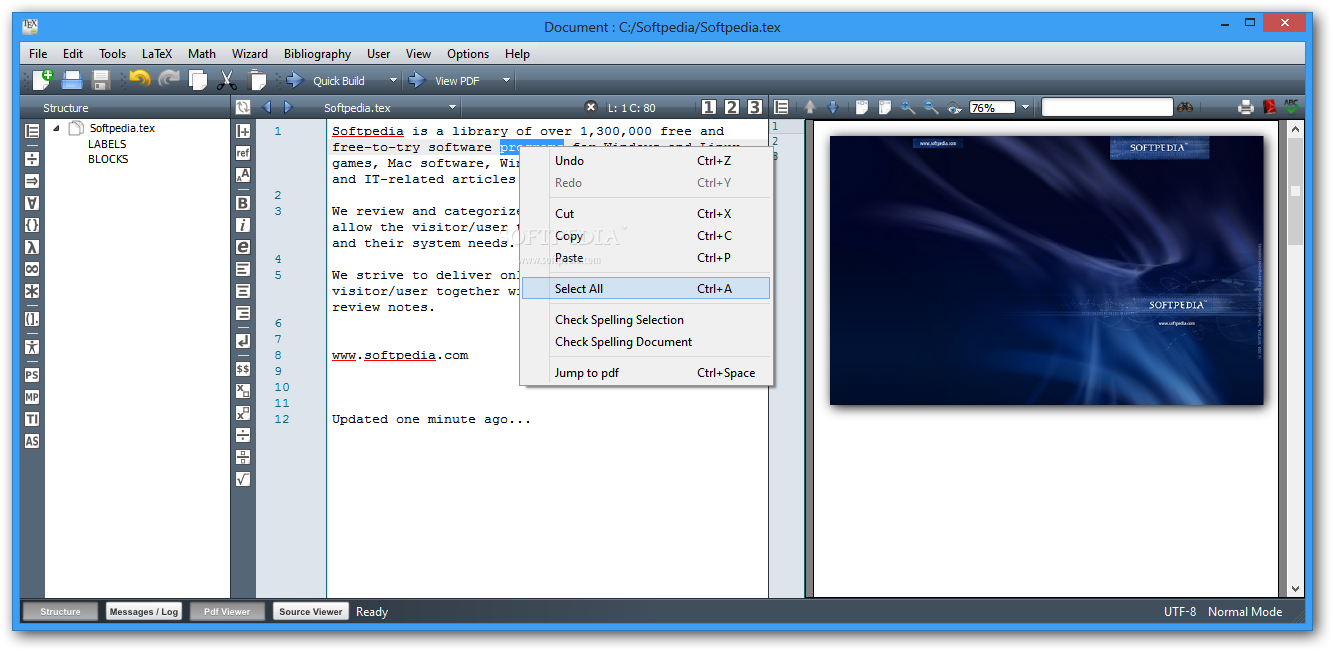
Task: Go to bookmark 2 button
Action: [x=732, y=107]
